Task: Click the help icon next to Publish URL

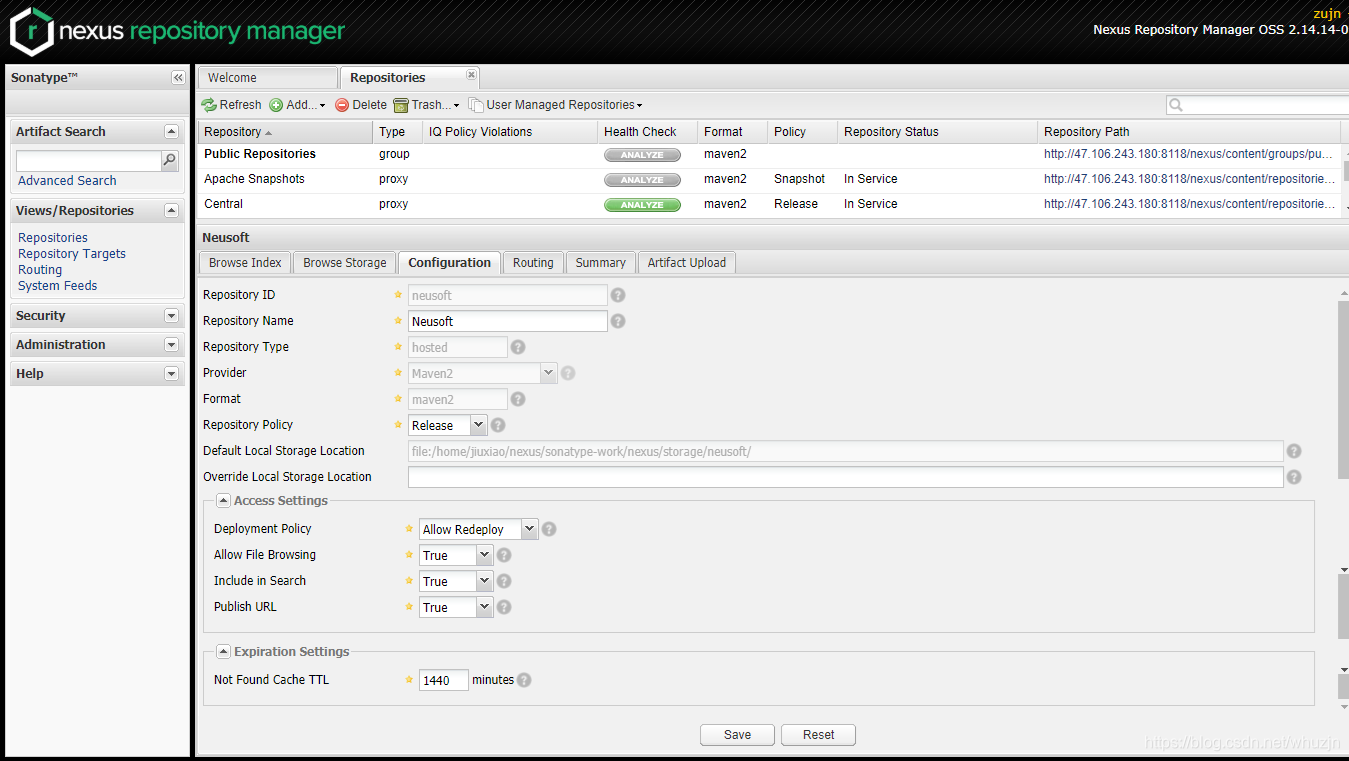Action: coord(504,607)
